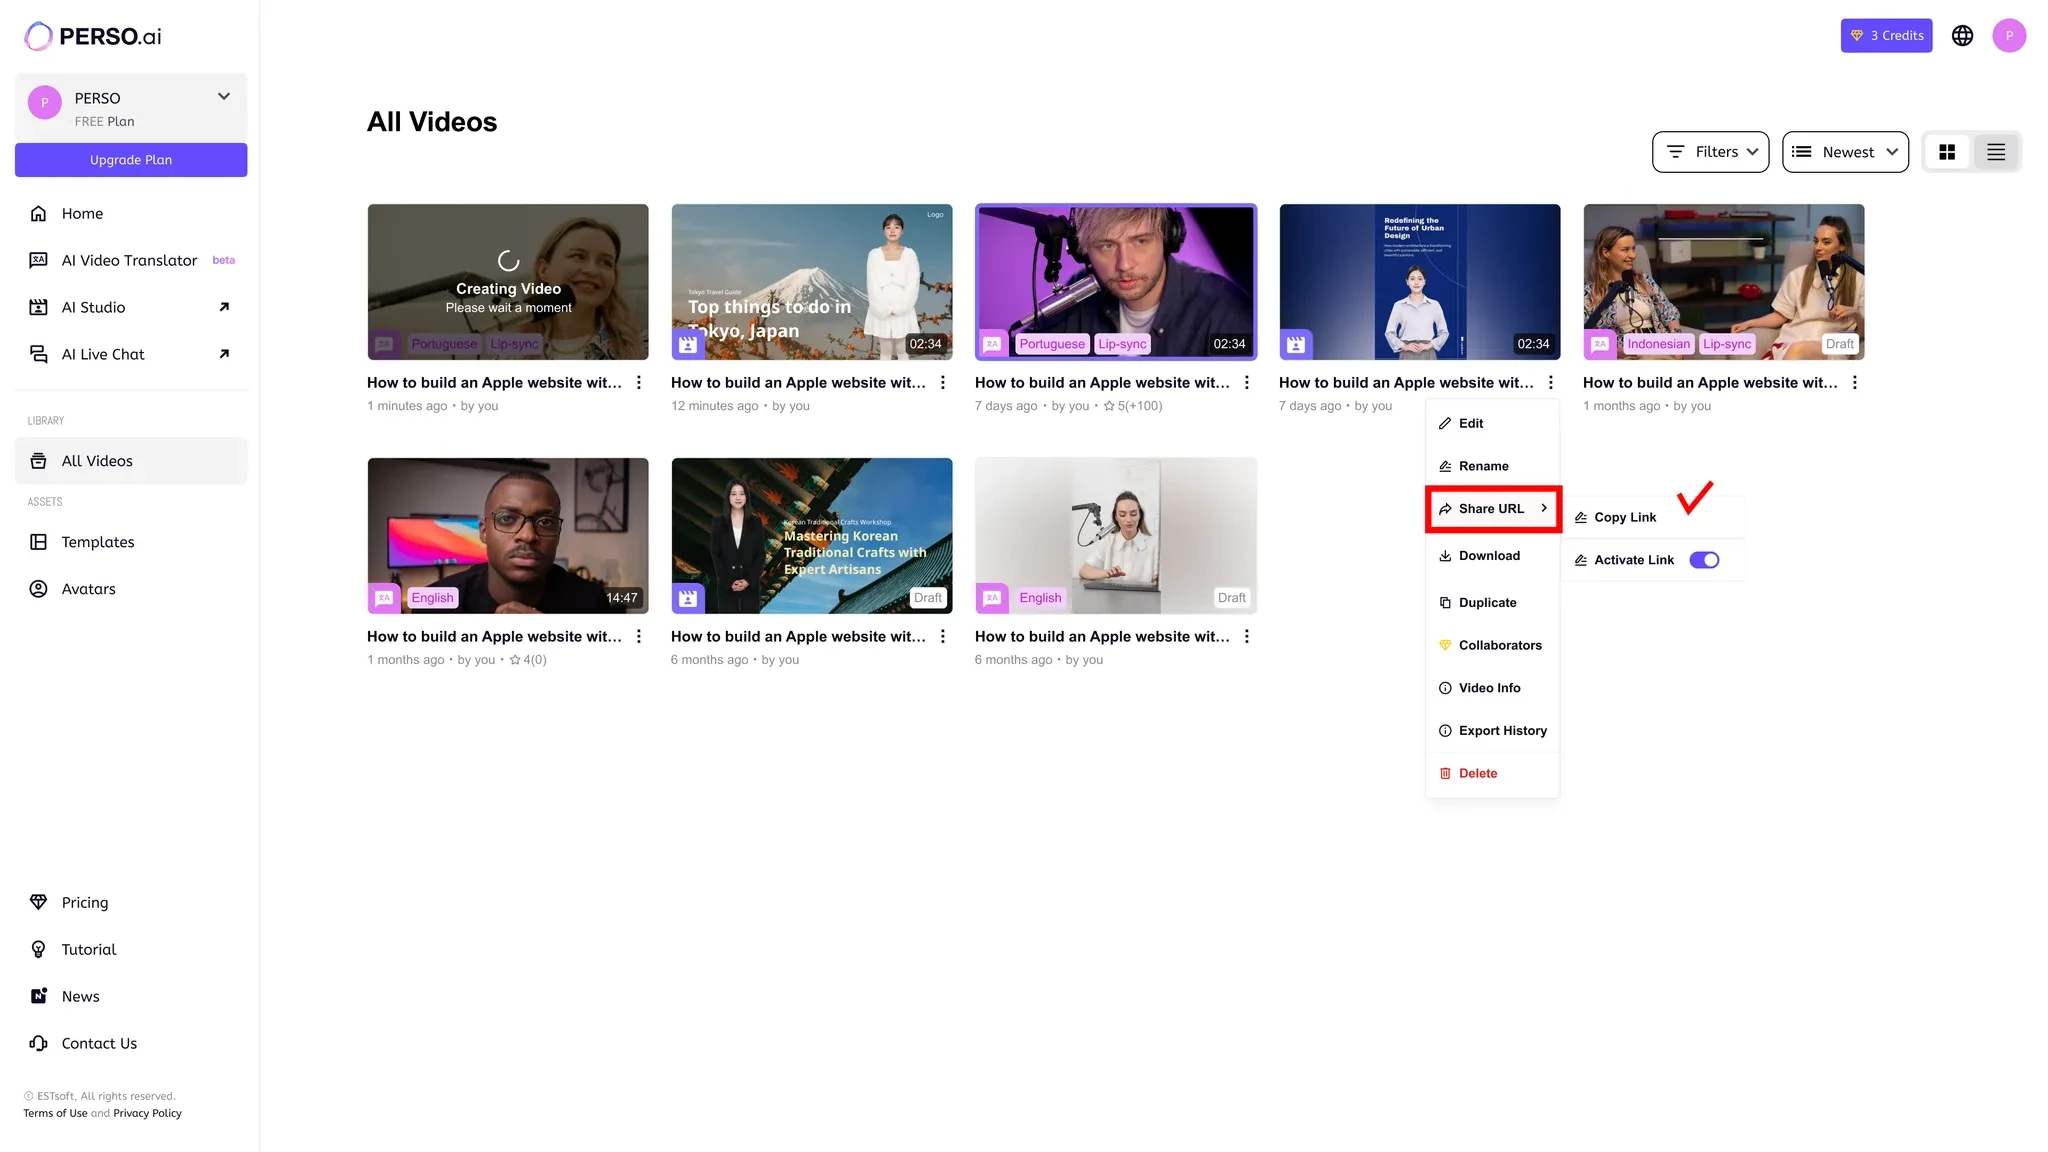Click the Tutorial lightbulb icon

(38, 949)
